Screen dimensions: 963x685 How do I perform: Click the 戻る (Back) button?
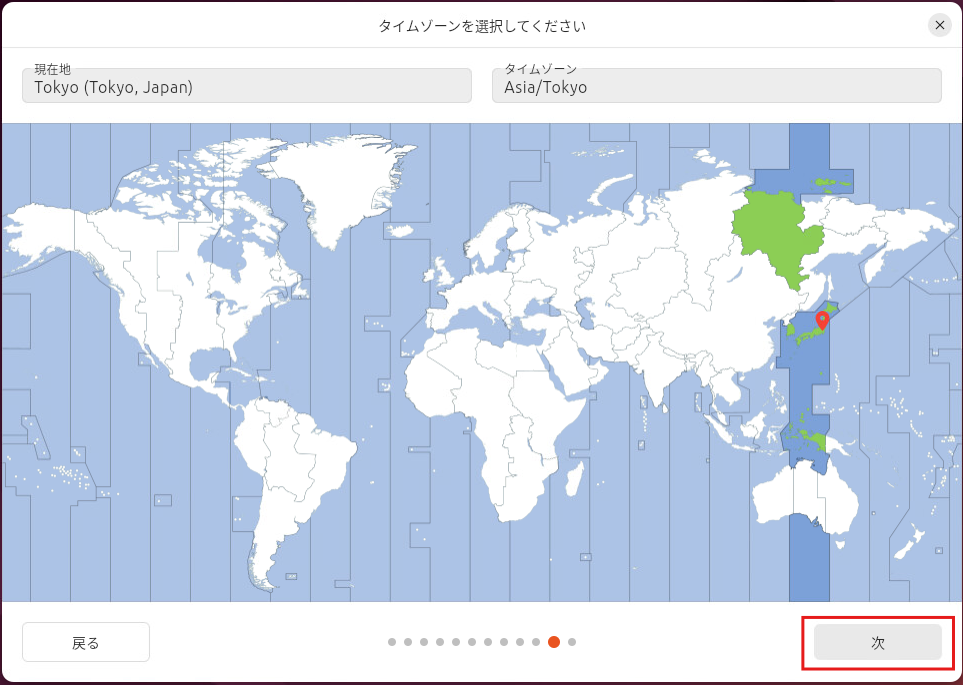(x=86, y=643)
